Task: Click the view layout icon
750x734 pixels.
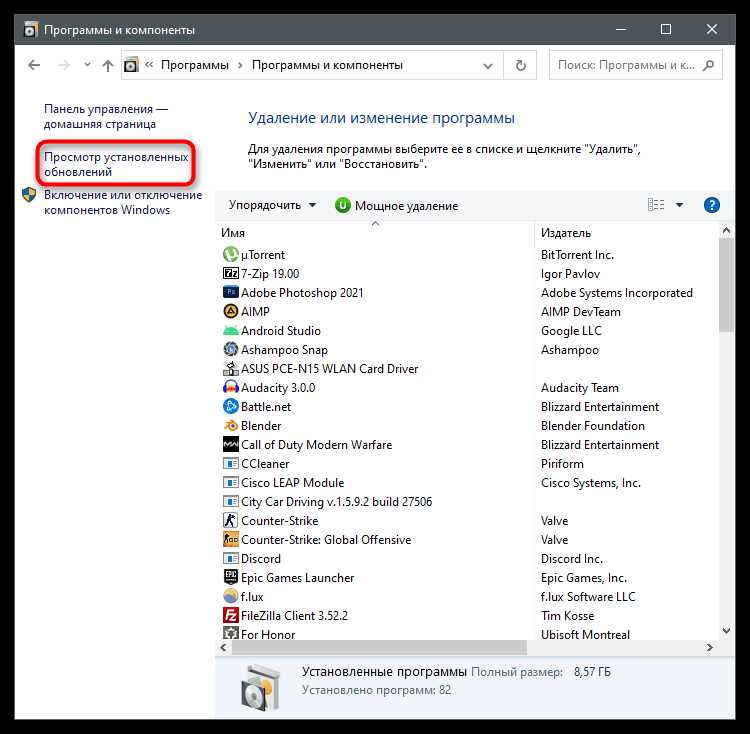Action: (656, 205)
